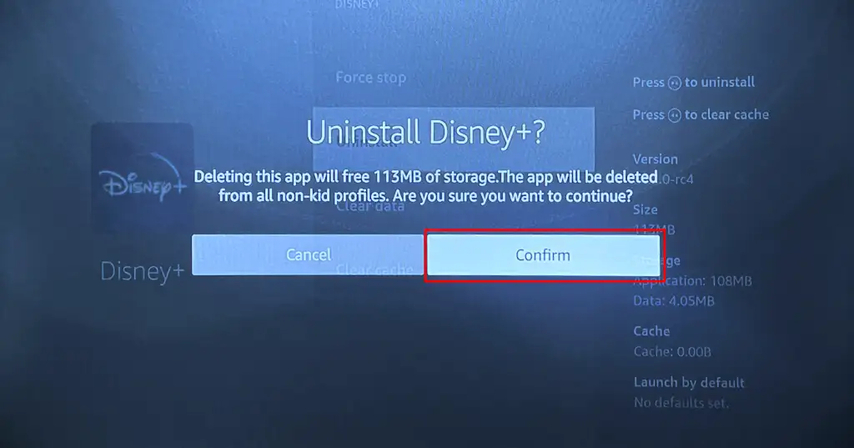
Task: Click the 'No defaults set.' text
Action: click(x=681, y=403)
